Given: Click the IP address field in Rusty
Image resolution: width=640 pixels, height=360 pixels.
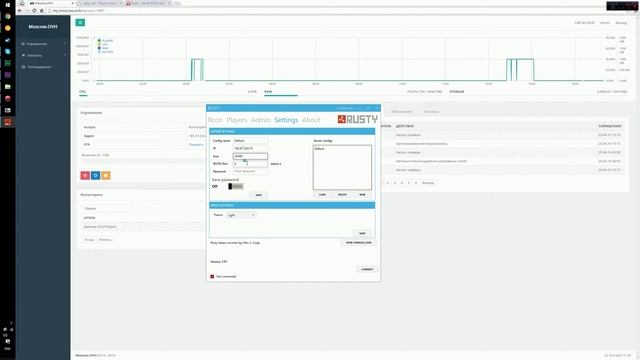Looking at the screenshot, I should point(250,148).
